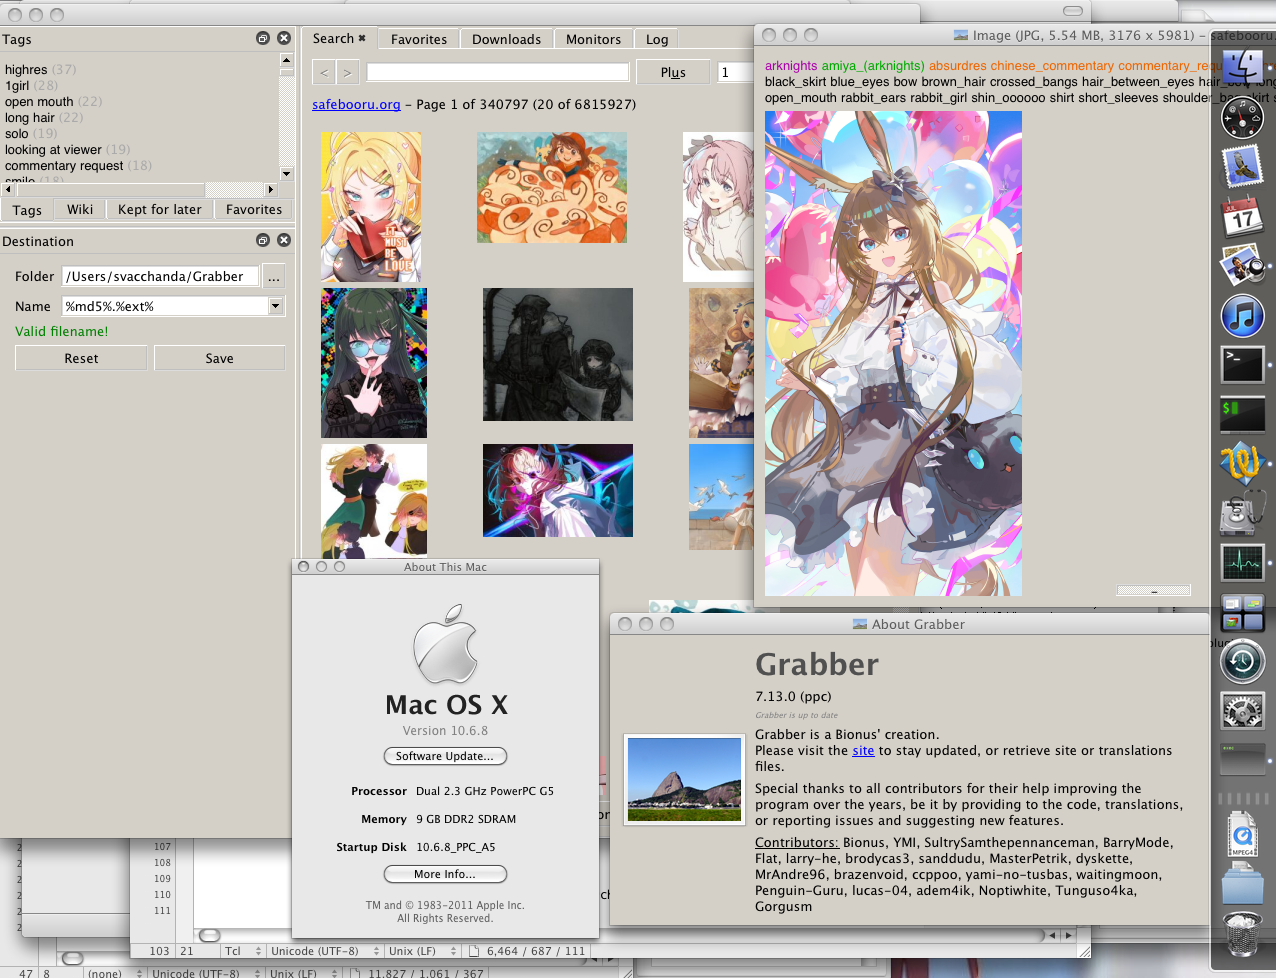Click the amiya_(arknights) tag in image window

(x=873, y=65)
